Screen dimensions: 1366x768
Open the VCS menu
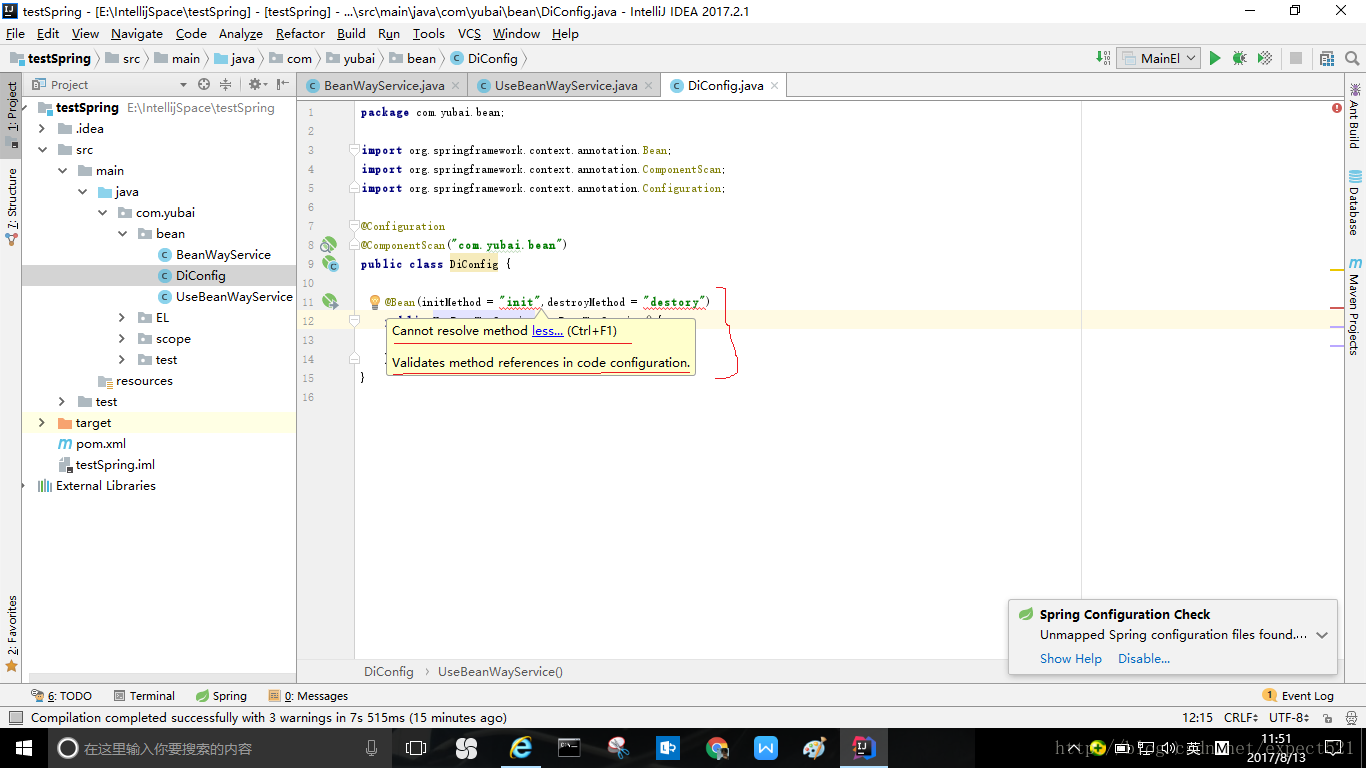tap(469, 33)
